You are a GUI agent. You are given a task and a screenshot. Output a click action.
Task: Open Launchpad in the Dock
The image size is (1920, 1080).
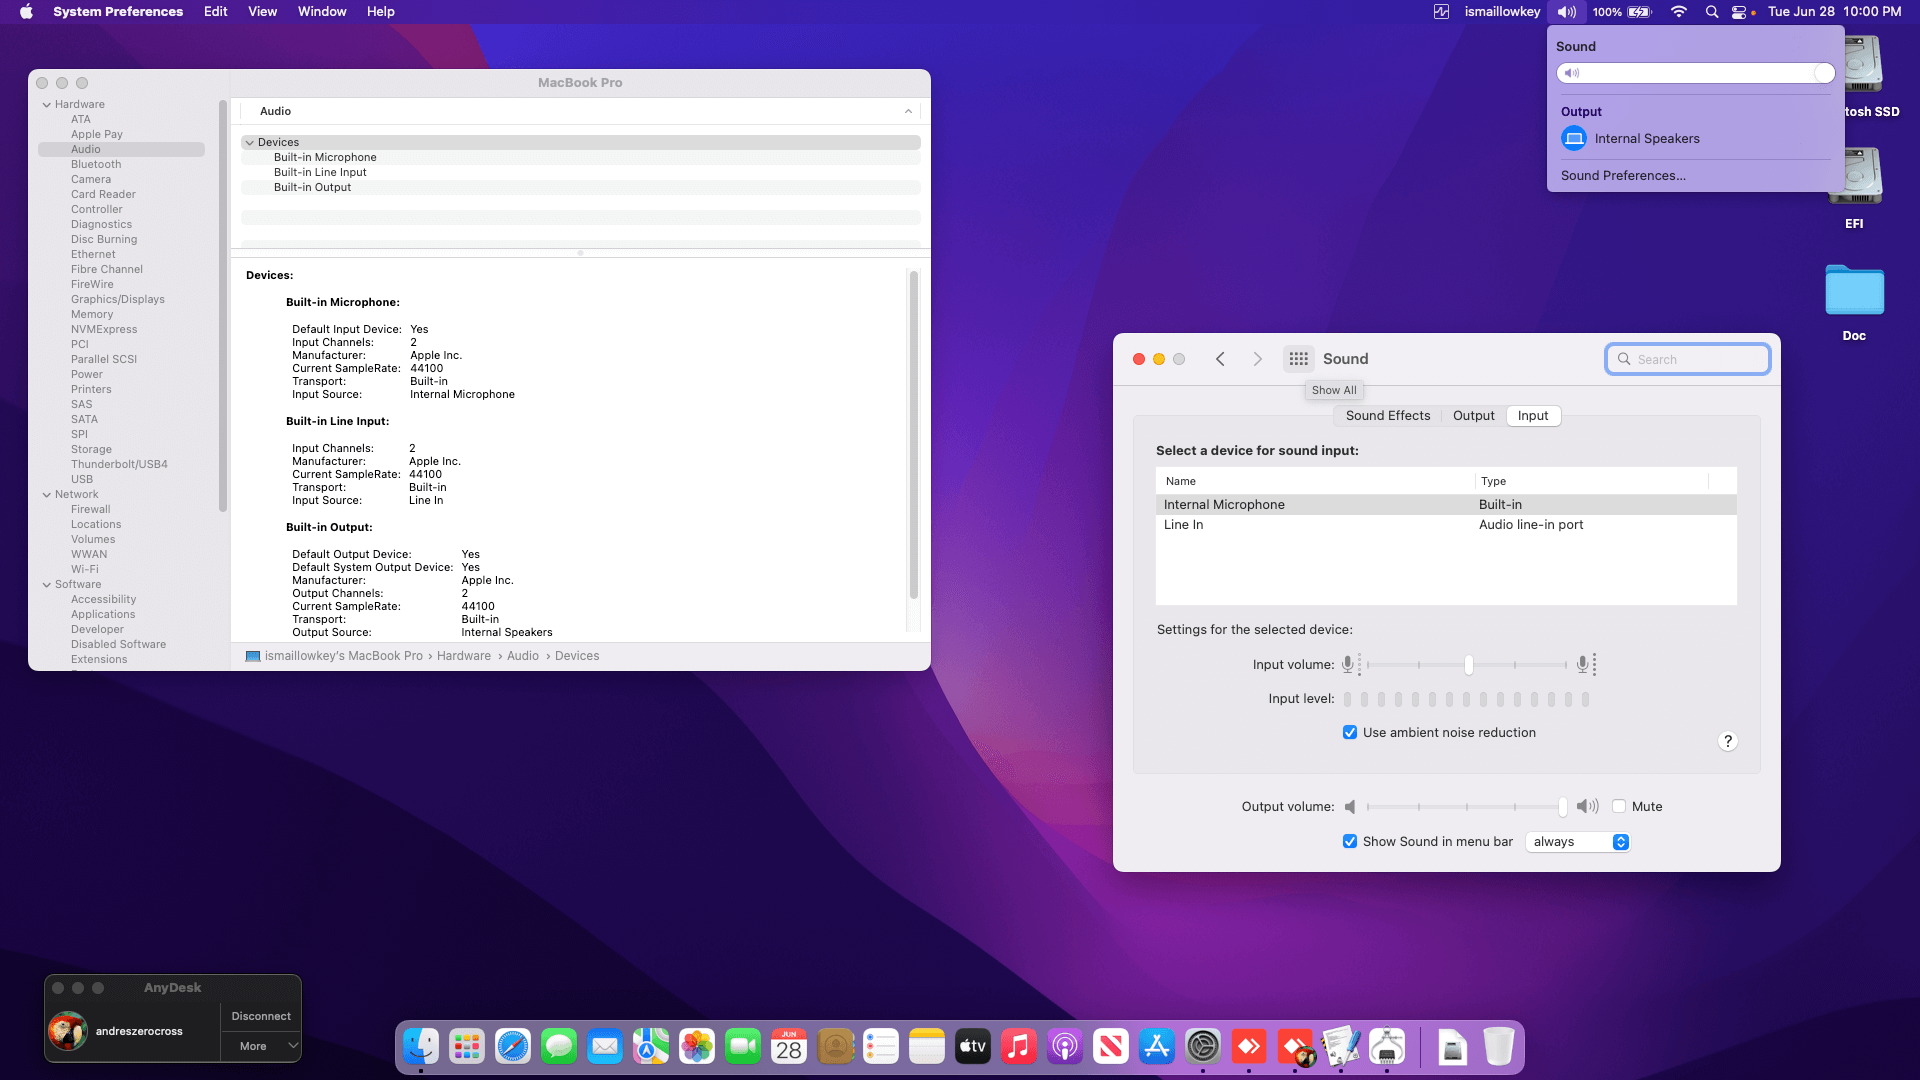pyautogui.click(x=467, y=1047)
